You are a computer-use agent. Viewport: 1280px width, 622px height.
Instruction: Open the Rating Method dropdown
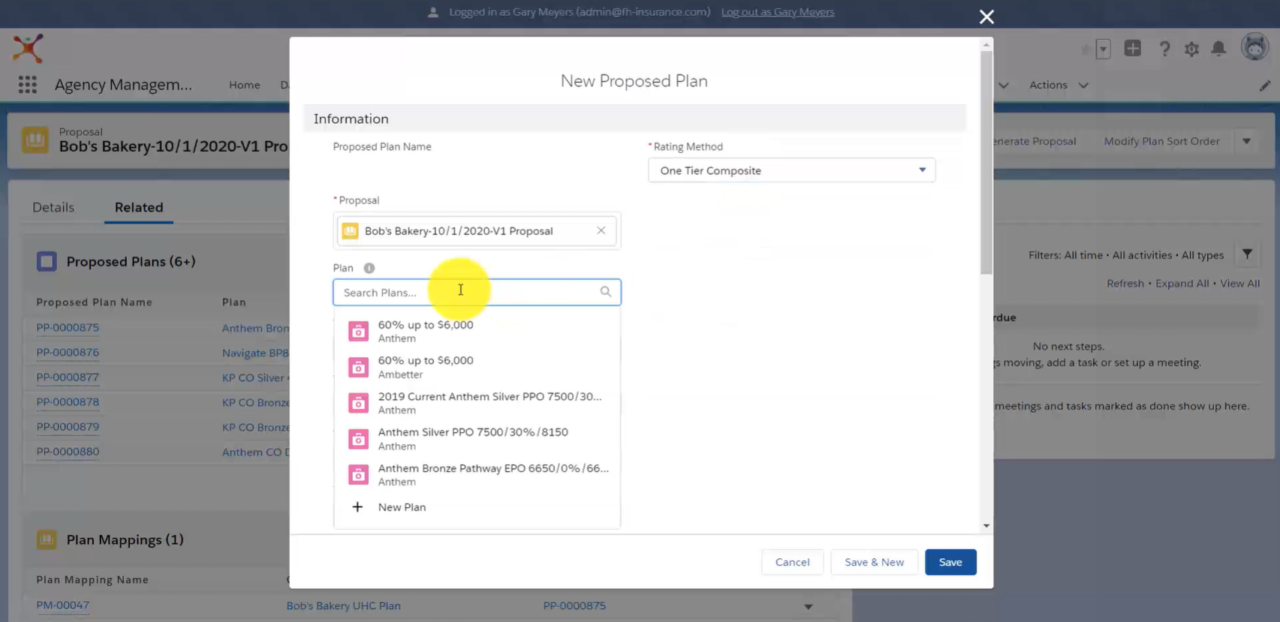tap(920, 170)
